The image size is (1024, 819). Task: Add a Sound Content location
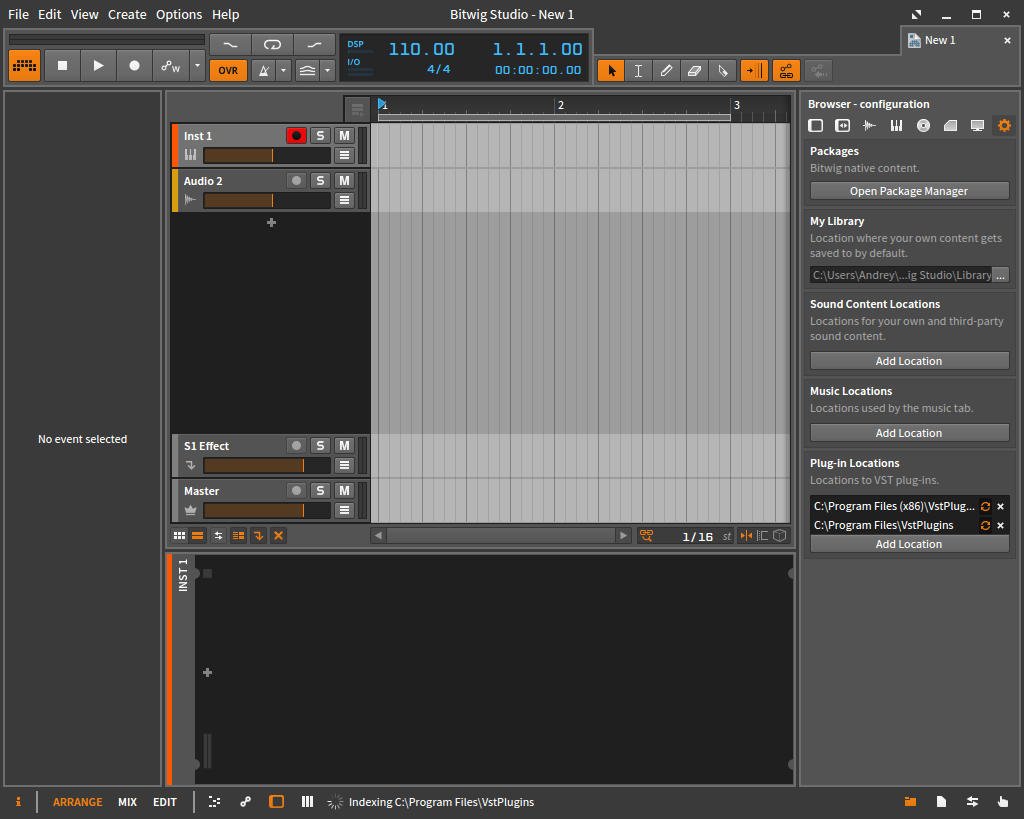click(909, 361)
